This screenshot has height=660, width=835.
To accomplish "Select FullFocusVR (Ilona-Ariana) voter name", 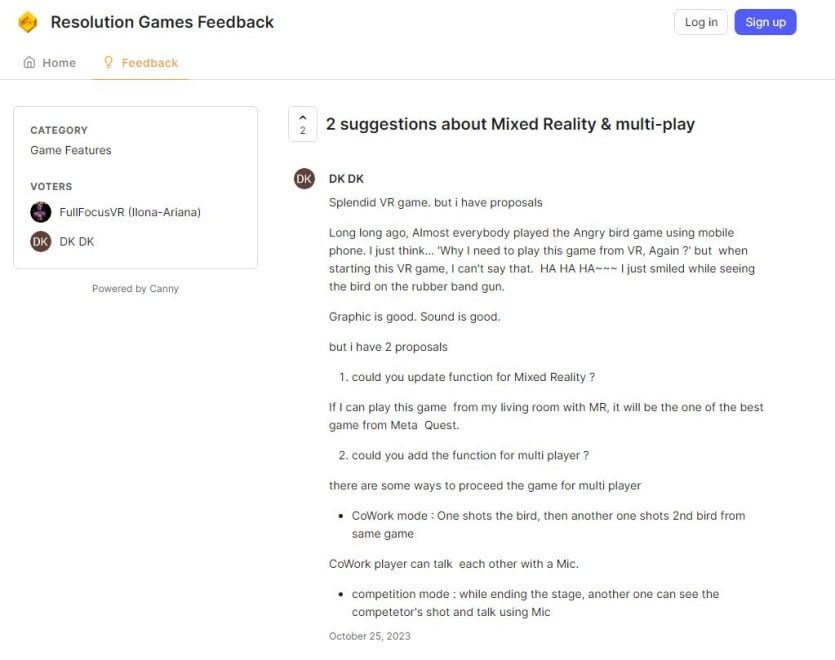I will (130, 212).
